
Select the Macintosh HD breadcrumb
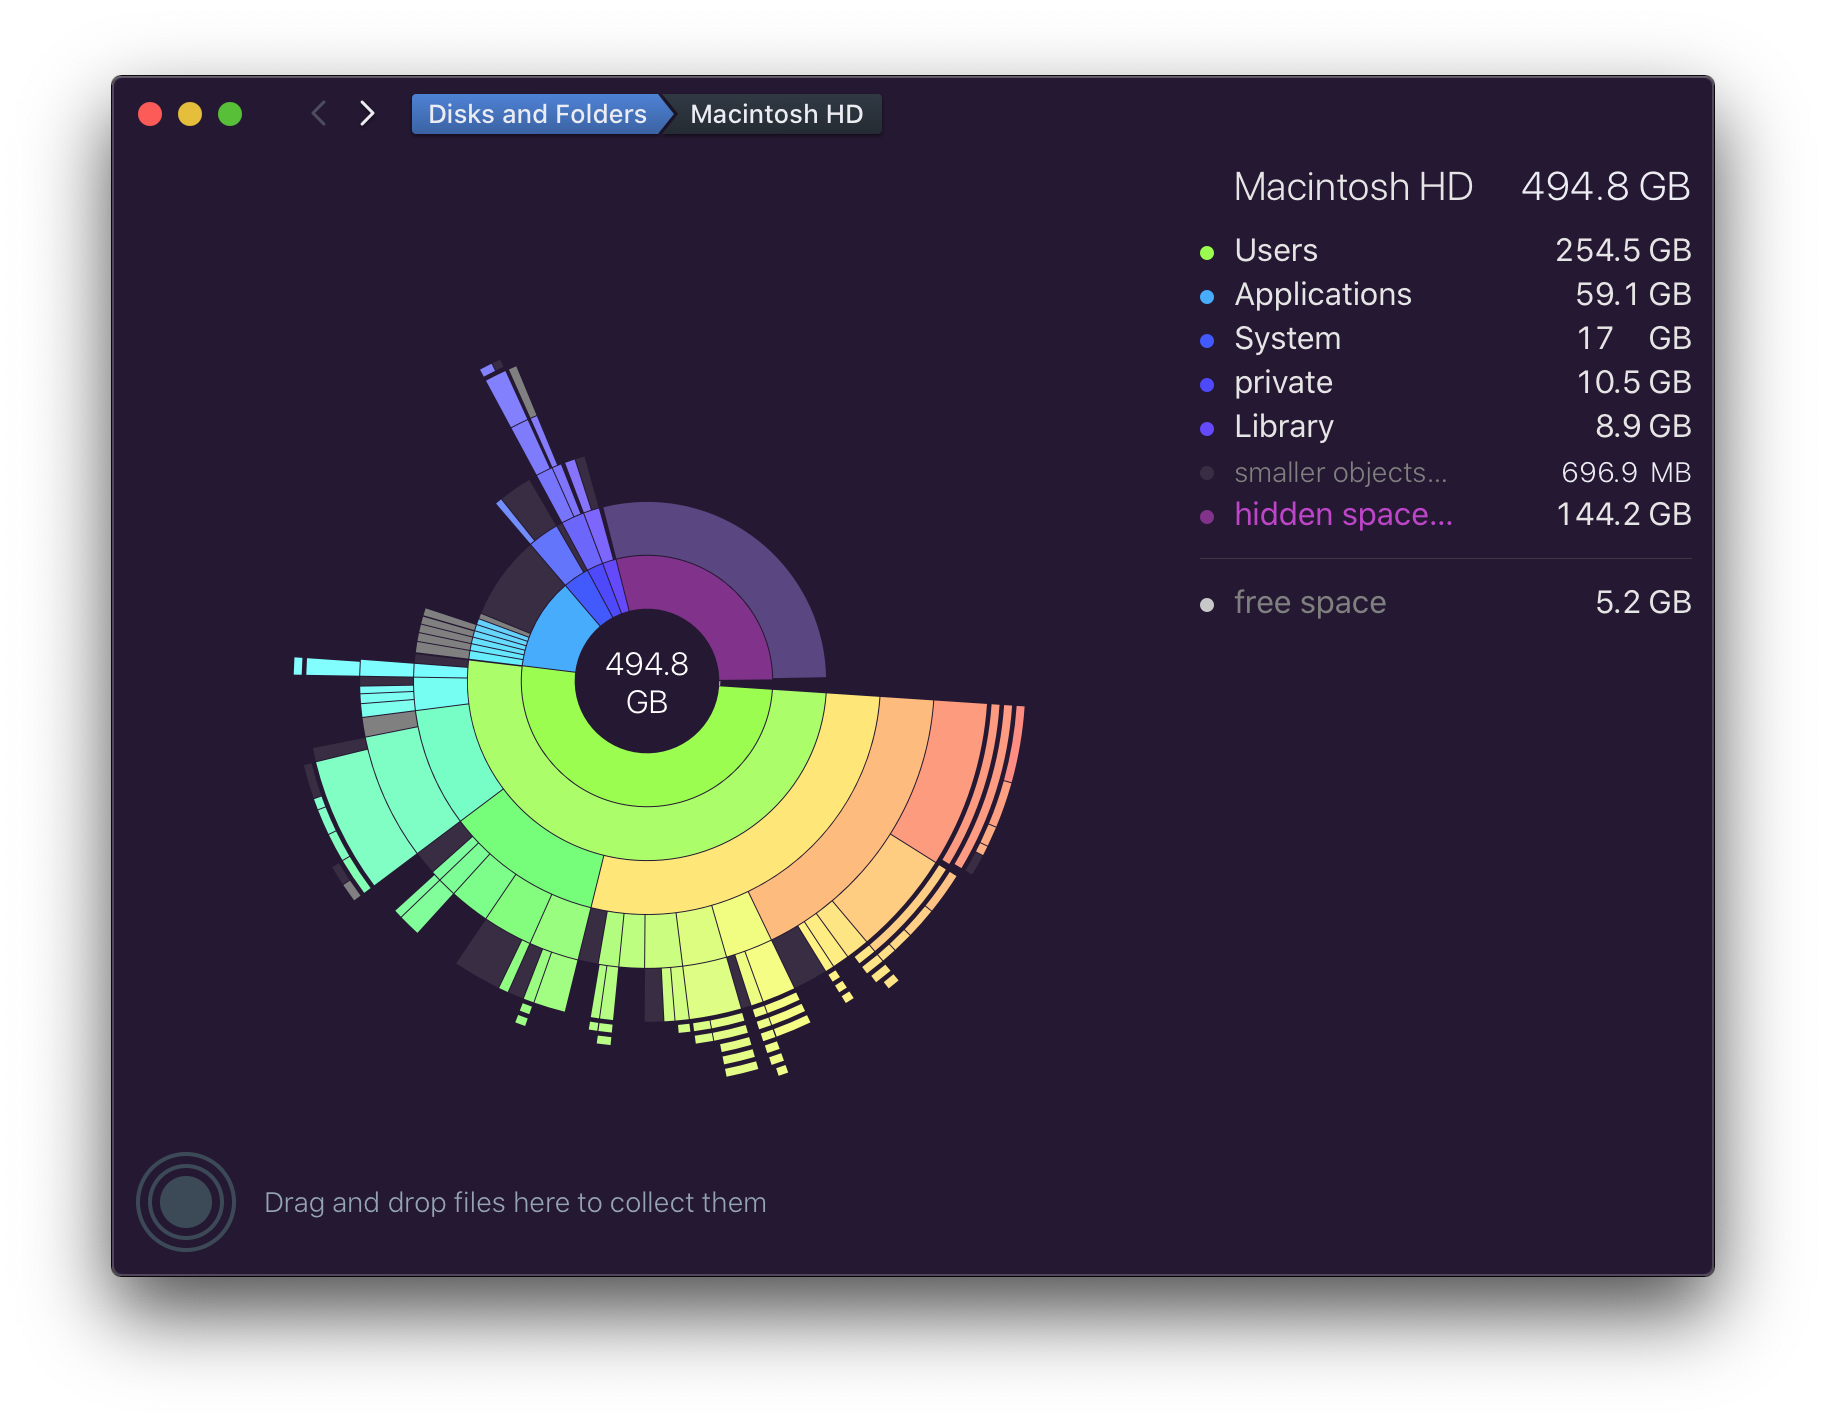[x=776, y=114]
